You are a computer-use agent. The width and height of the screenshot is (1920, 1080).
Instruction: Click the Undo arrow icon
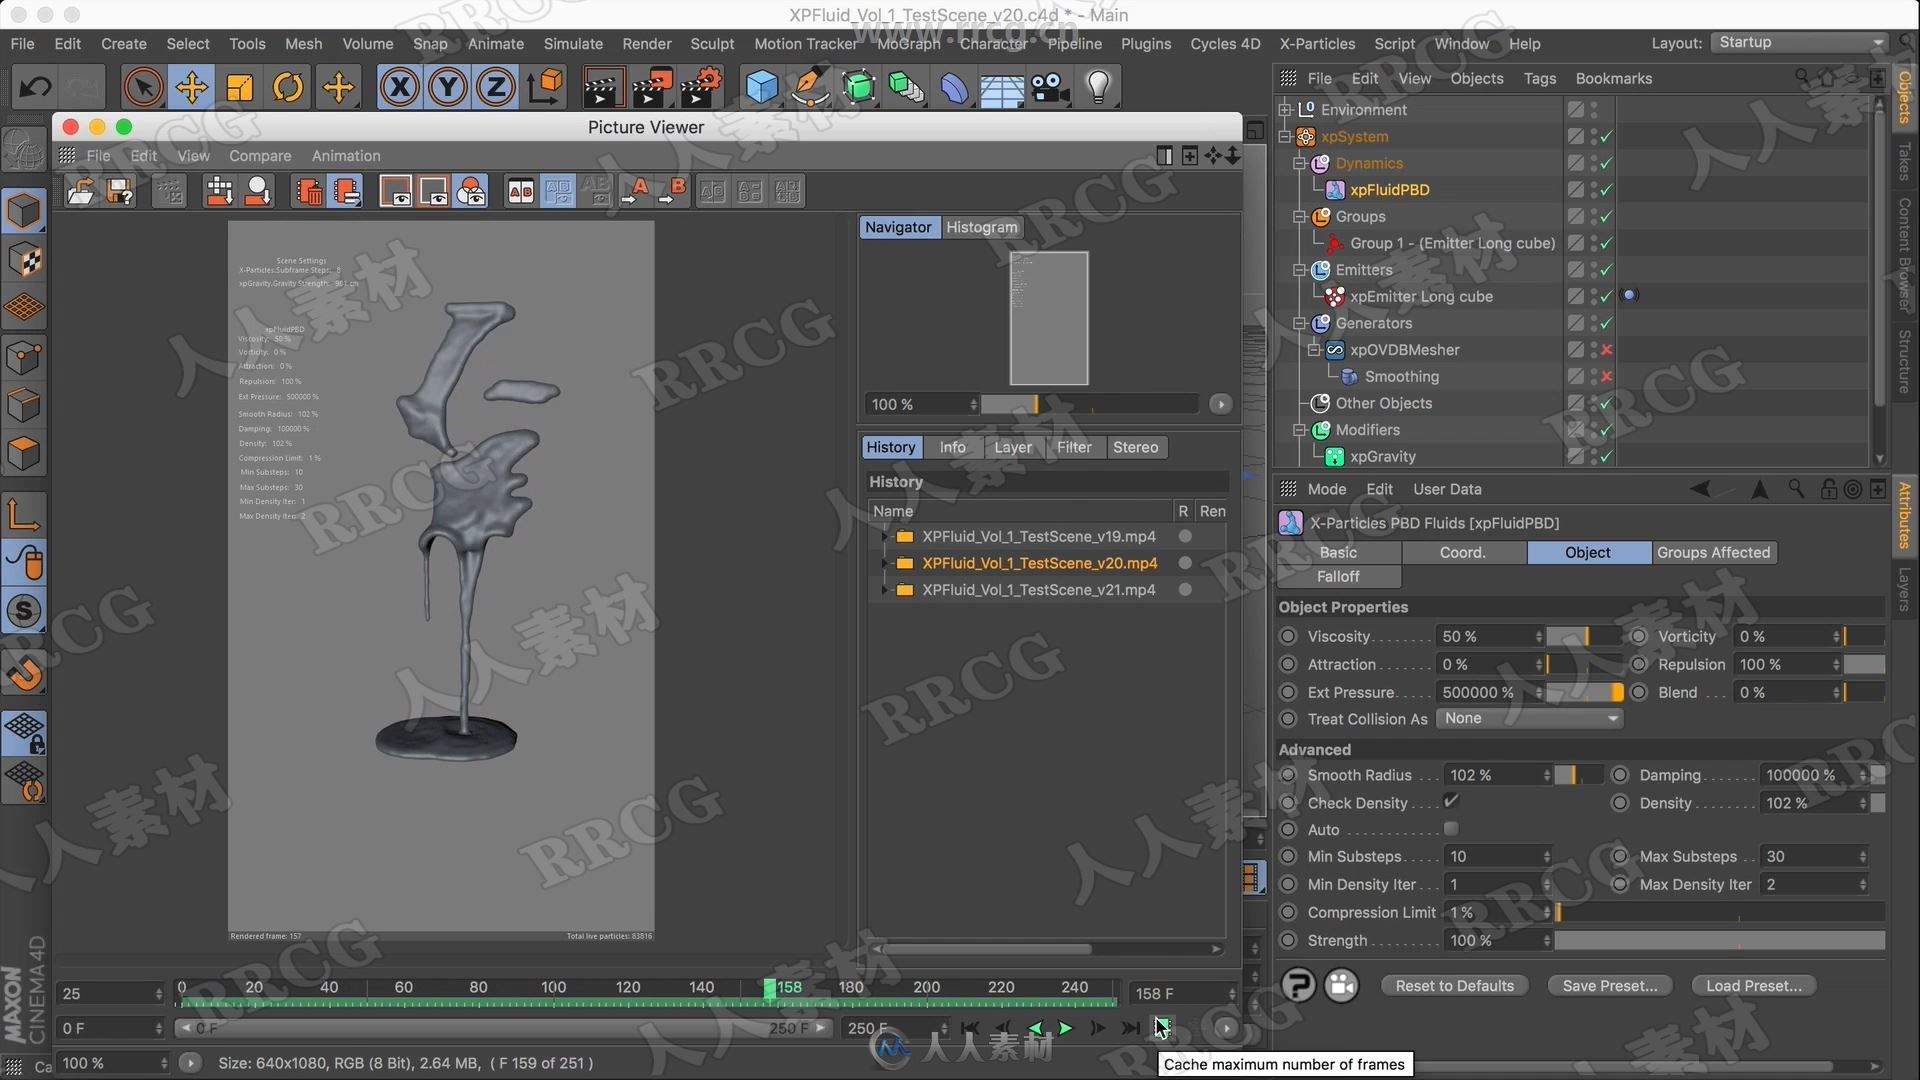pyautogui.click(x=35, y=87)
